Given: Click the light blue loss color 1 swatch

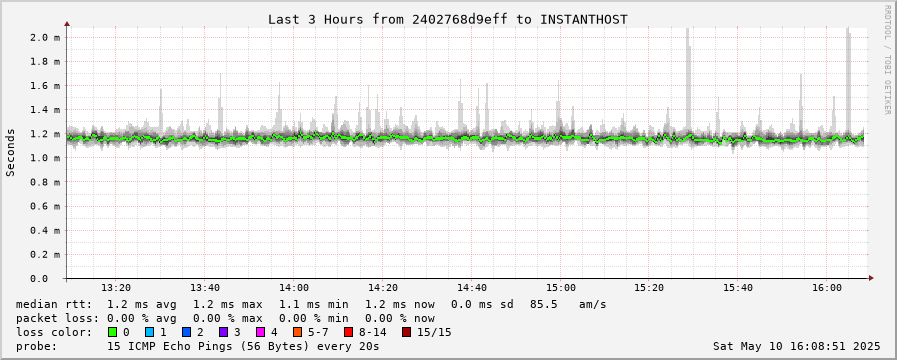Looking at the screenshot, I should (149, 332).
